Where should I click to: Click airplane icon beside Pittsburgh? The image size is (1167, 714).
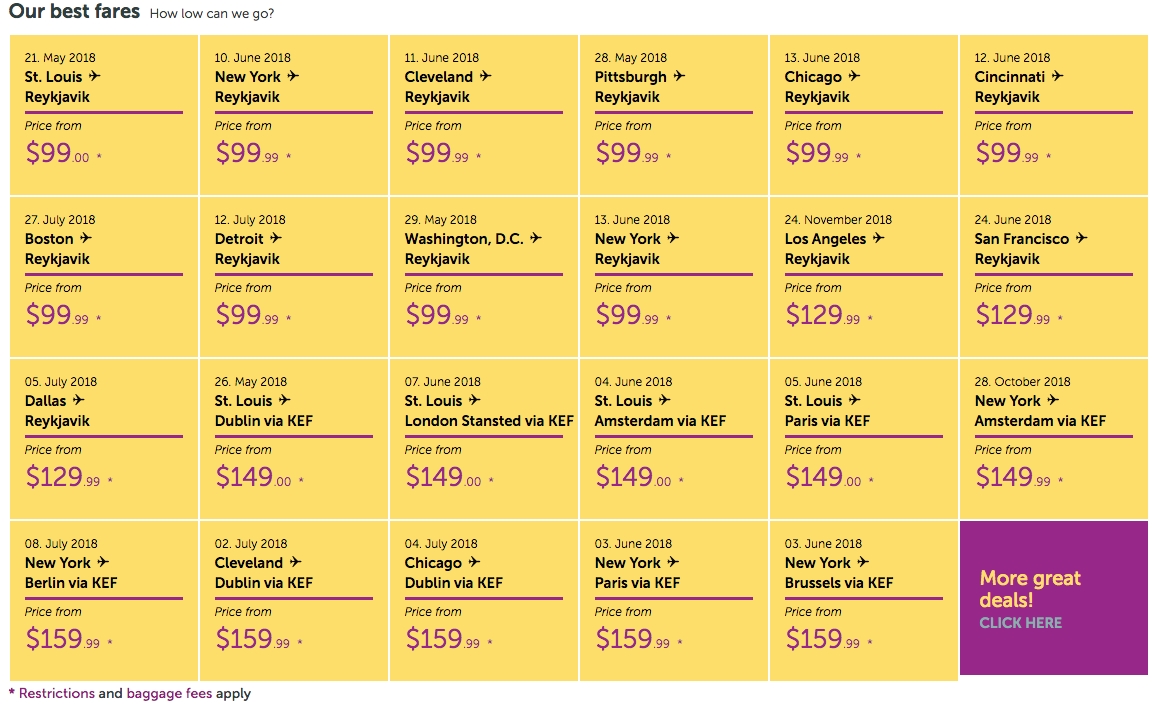[679, 76]
